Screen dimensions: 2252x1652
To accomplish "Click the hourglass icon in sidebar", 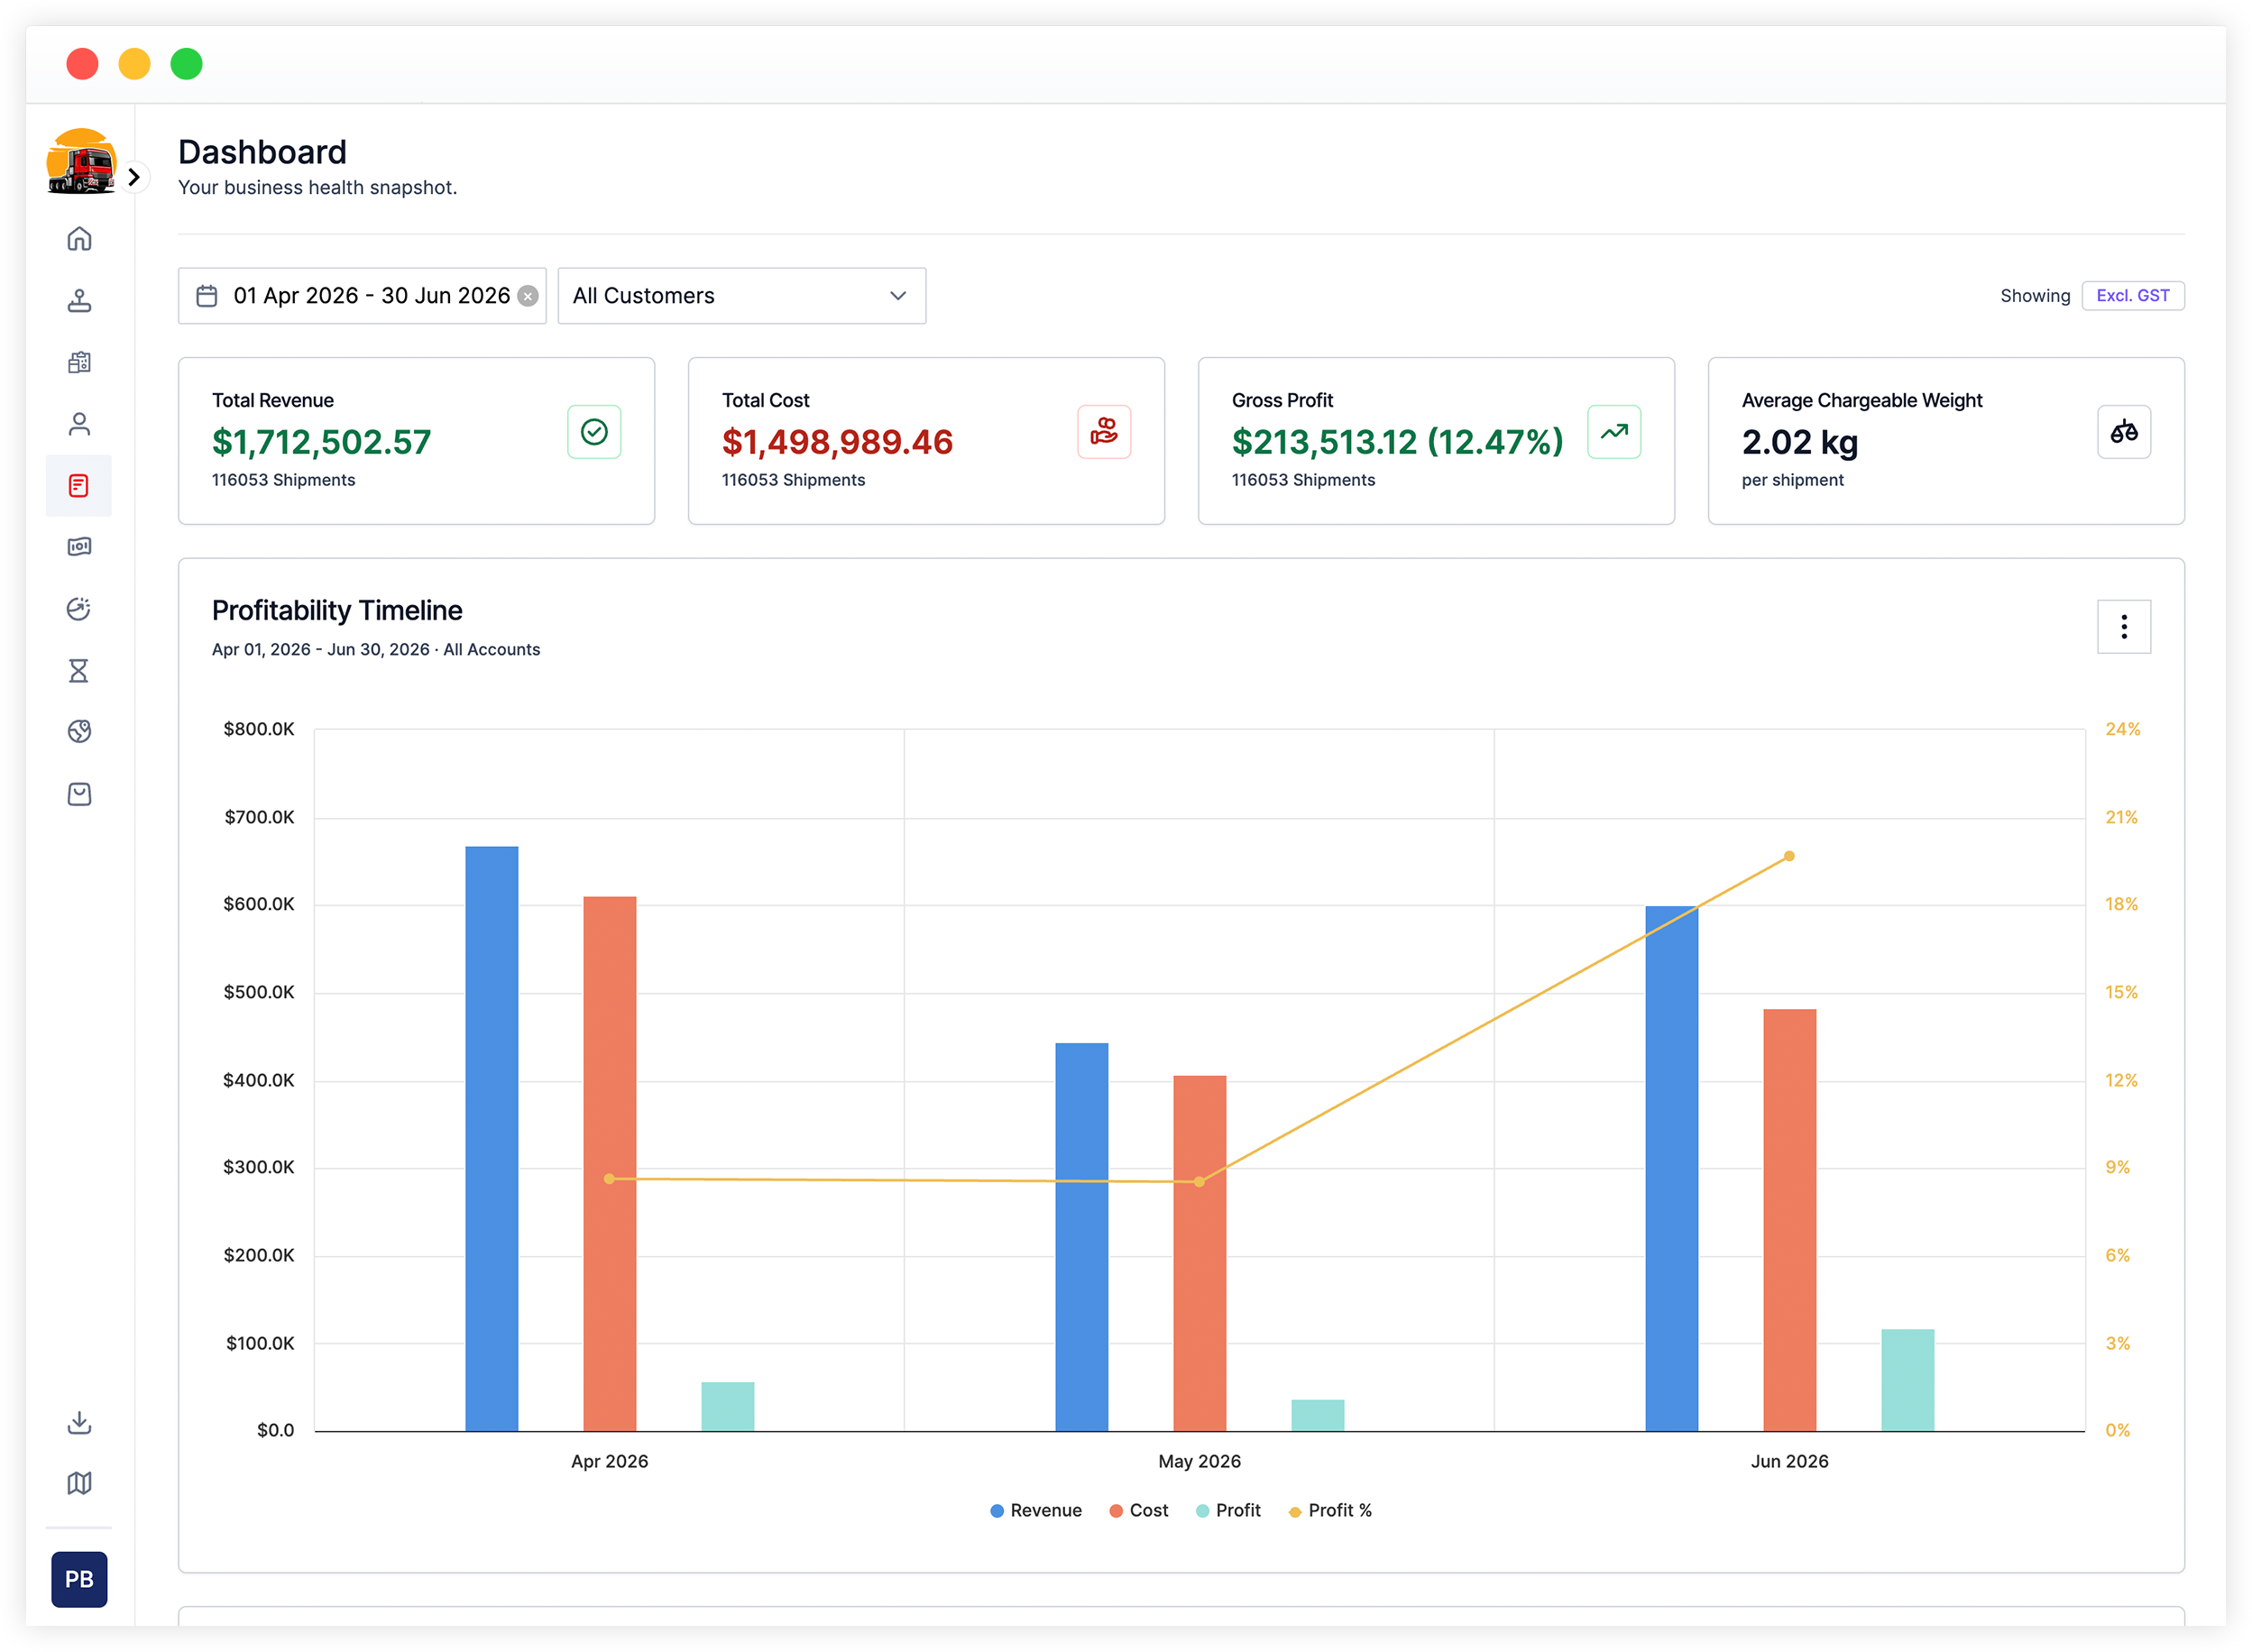I will [x=79, y=671].
